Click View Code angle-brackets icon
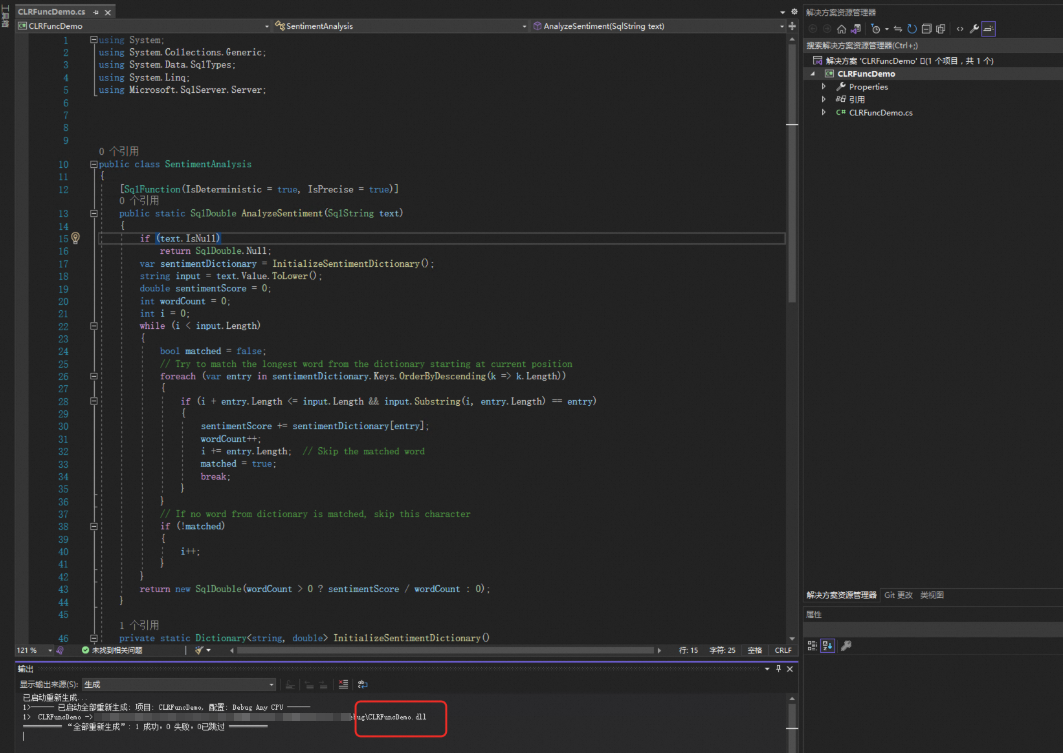The height and width of the screenshot is (753, 1063). tap(959, 29)
